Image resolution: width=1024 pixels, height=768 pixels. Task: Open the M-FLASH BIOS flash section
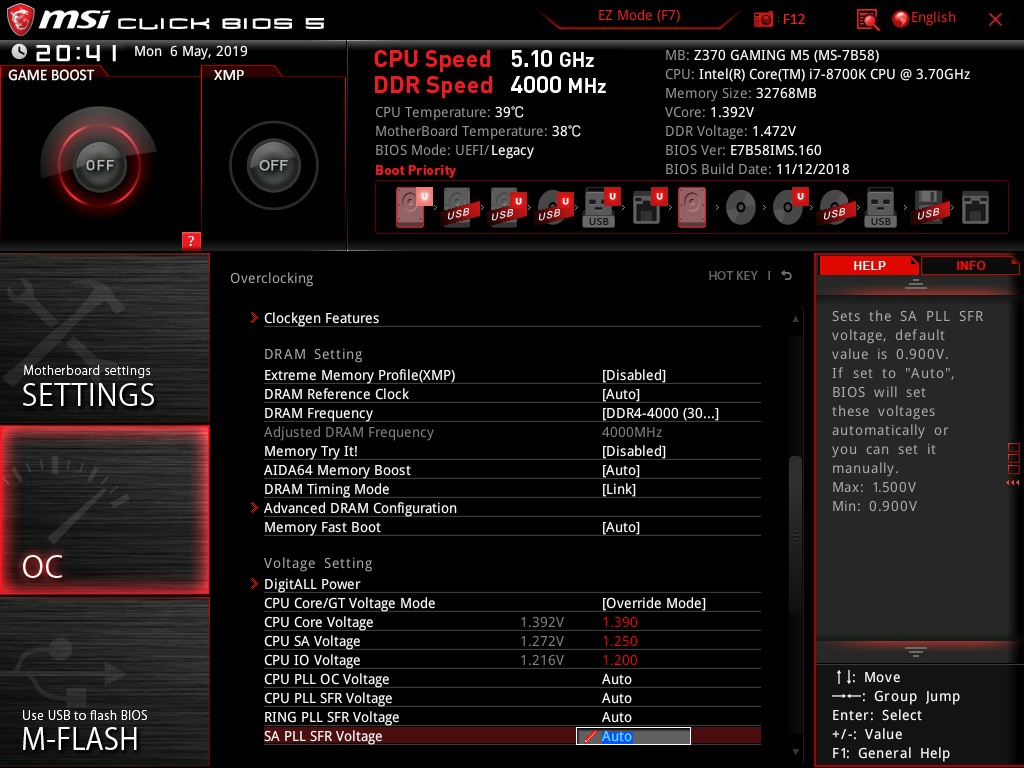tap(104, 682)
